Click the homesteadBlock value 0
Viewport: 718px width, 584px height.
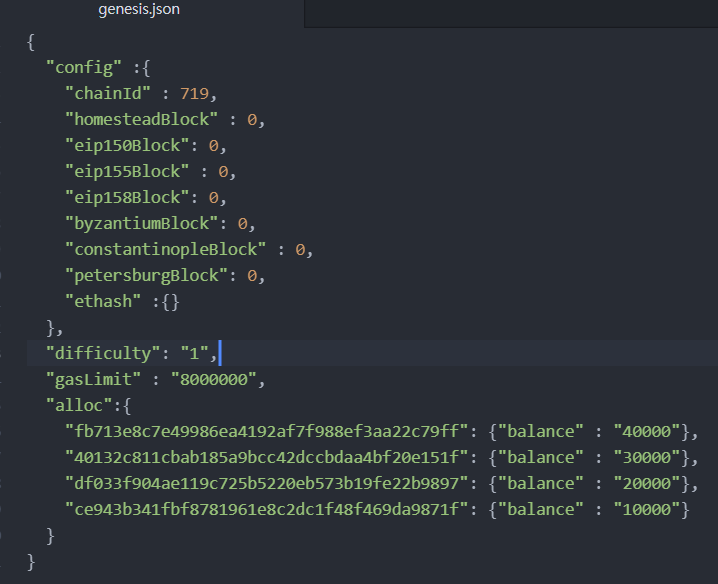(x=252, y=120)
